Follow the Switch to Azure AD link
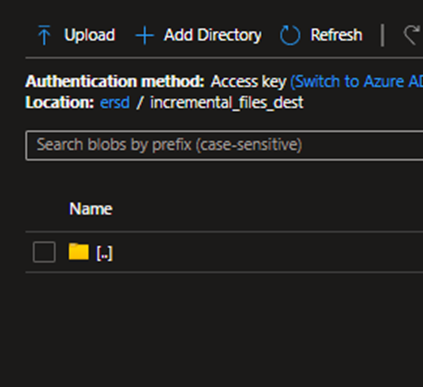 [x=357, y=82]
